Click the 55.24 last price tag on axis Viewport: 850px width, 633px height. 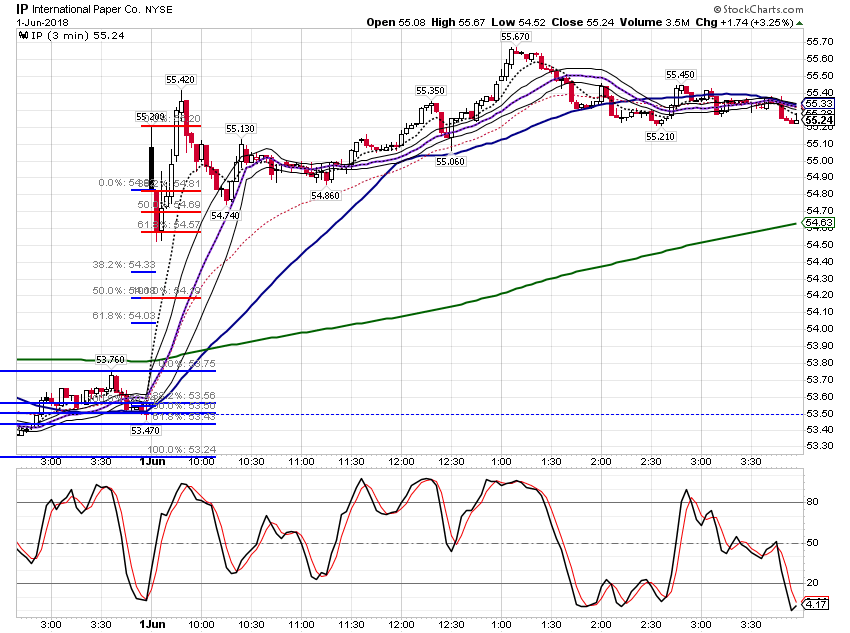819,120
